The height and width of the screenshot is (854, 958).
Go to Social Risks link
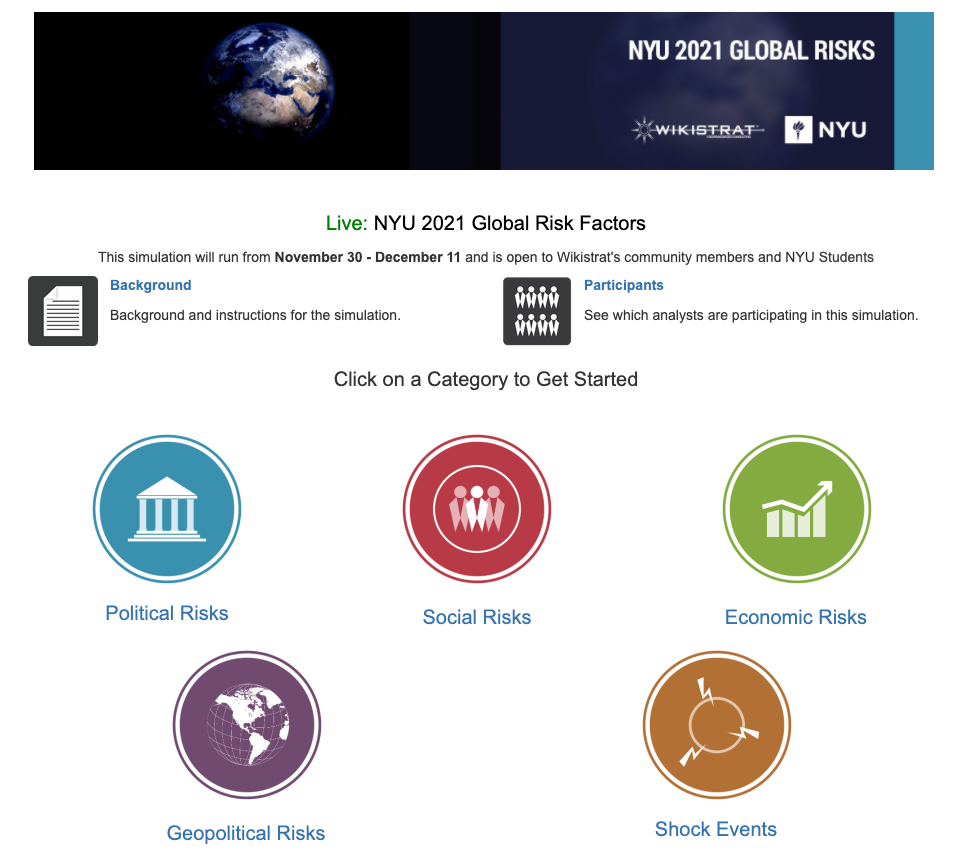477,617
